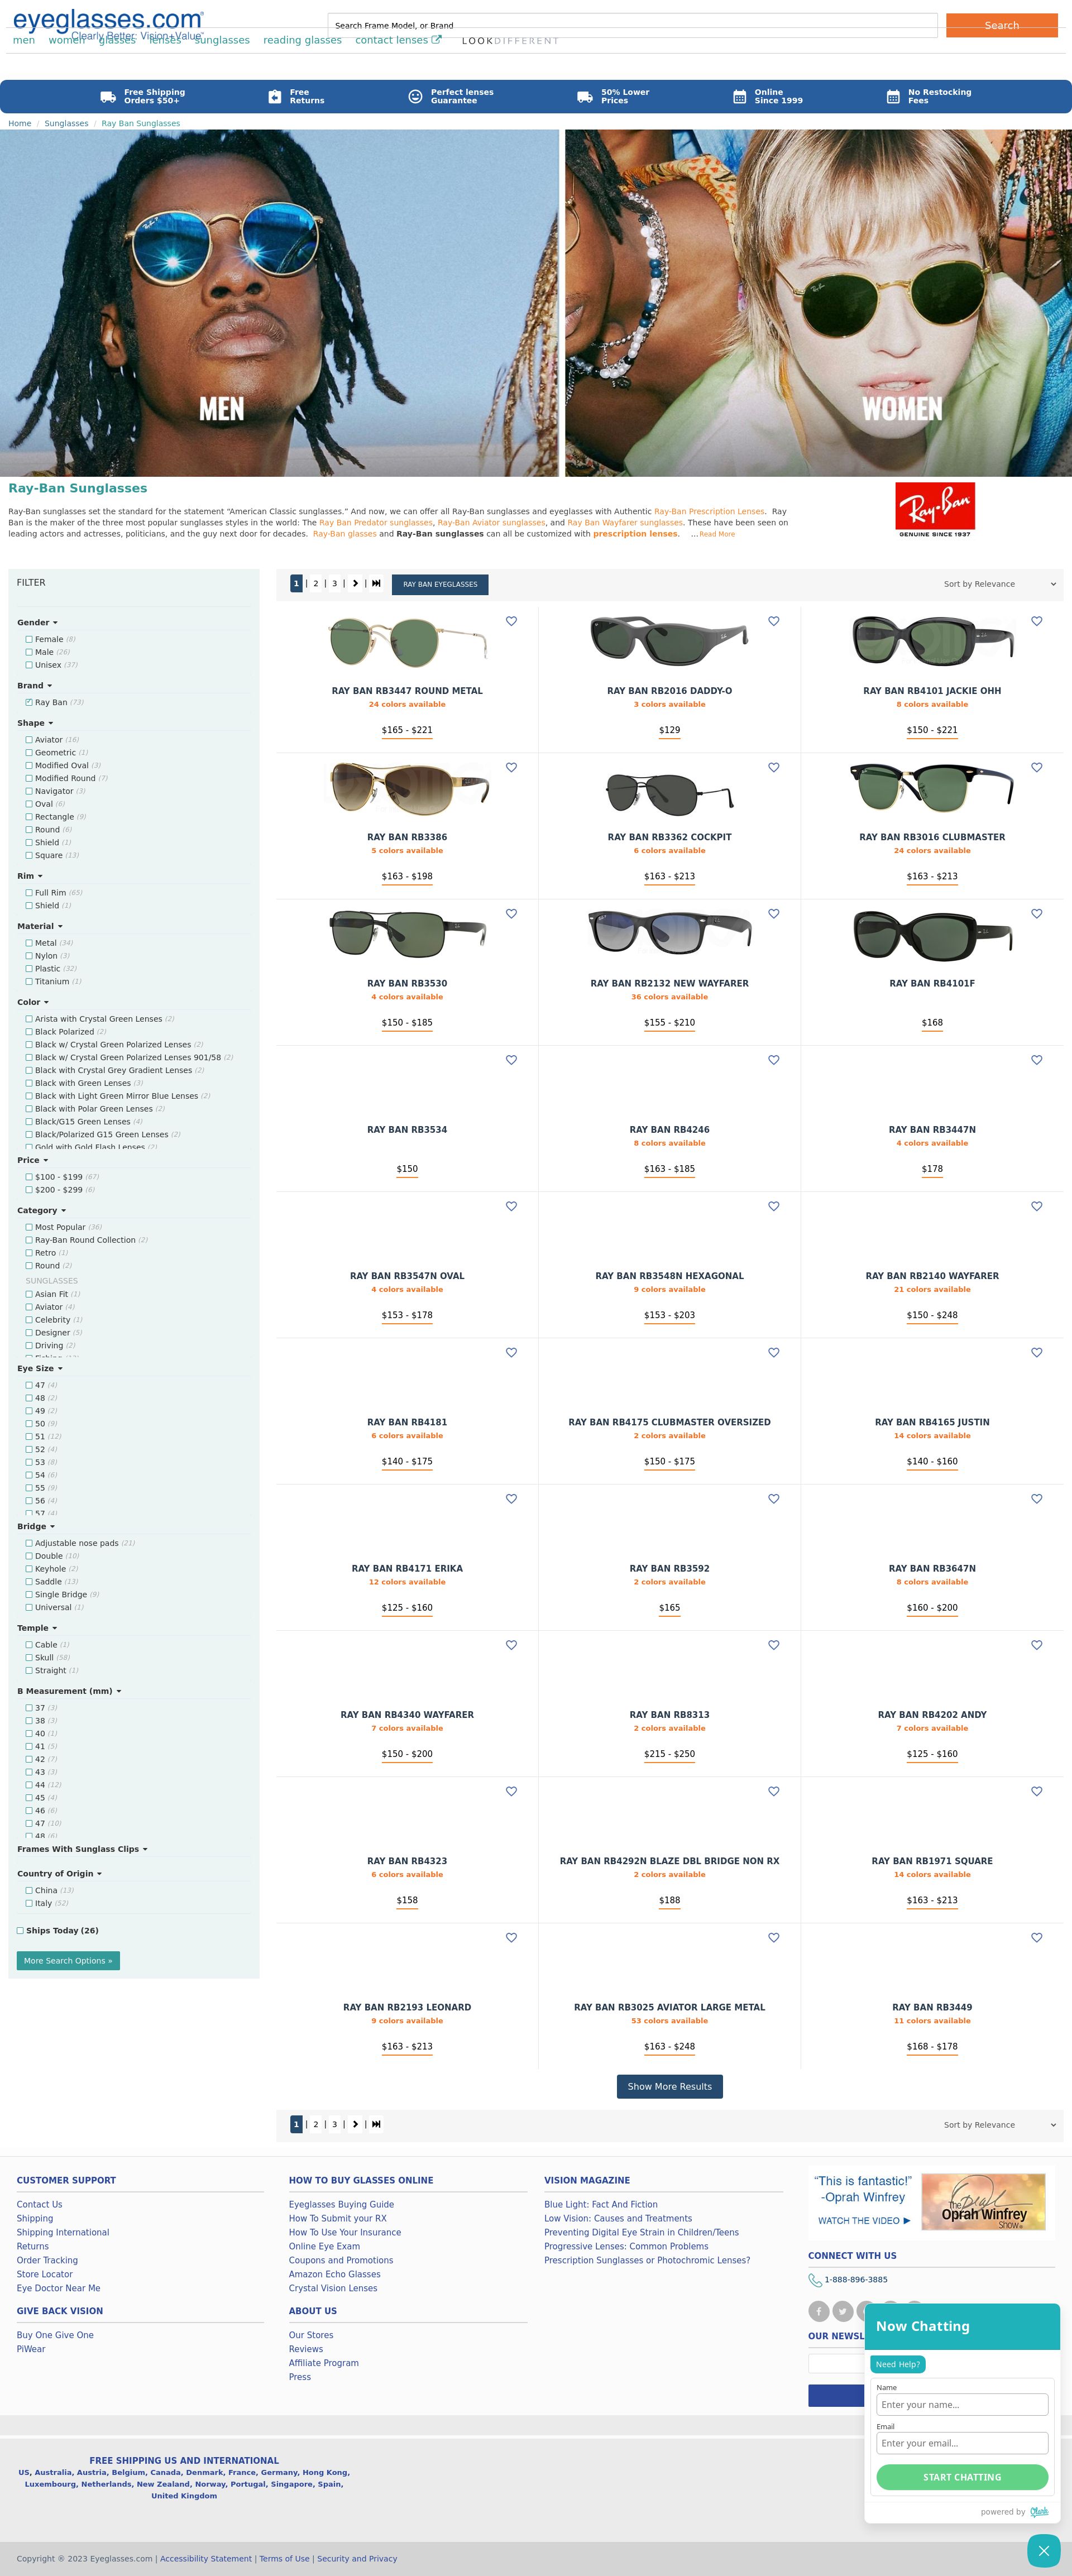
Task: Check the Italy country of origin filter
Action: [x=29, y=1903]
